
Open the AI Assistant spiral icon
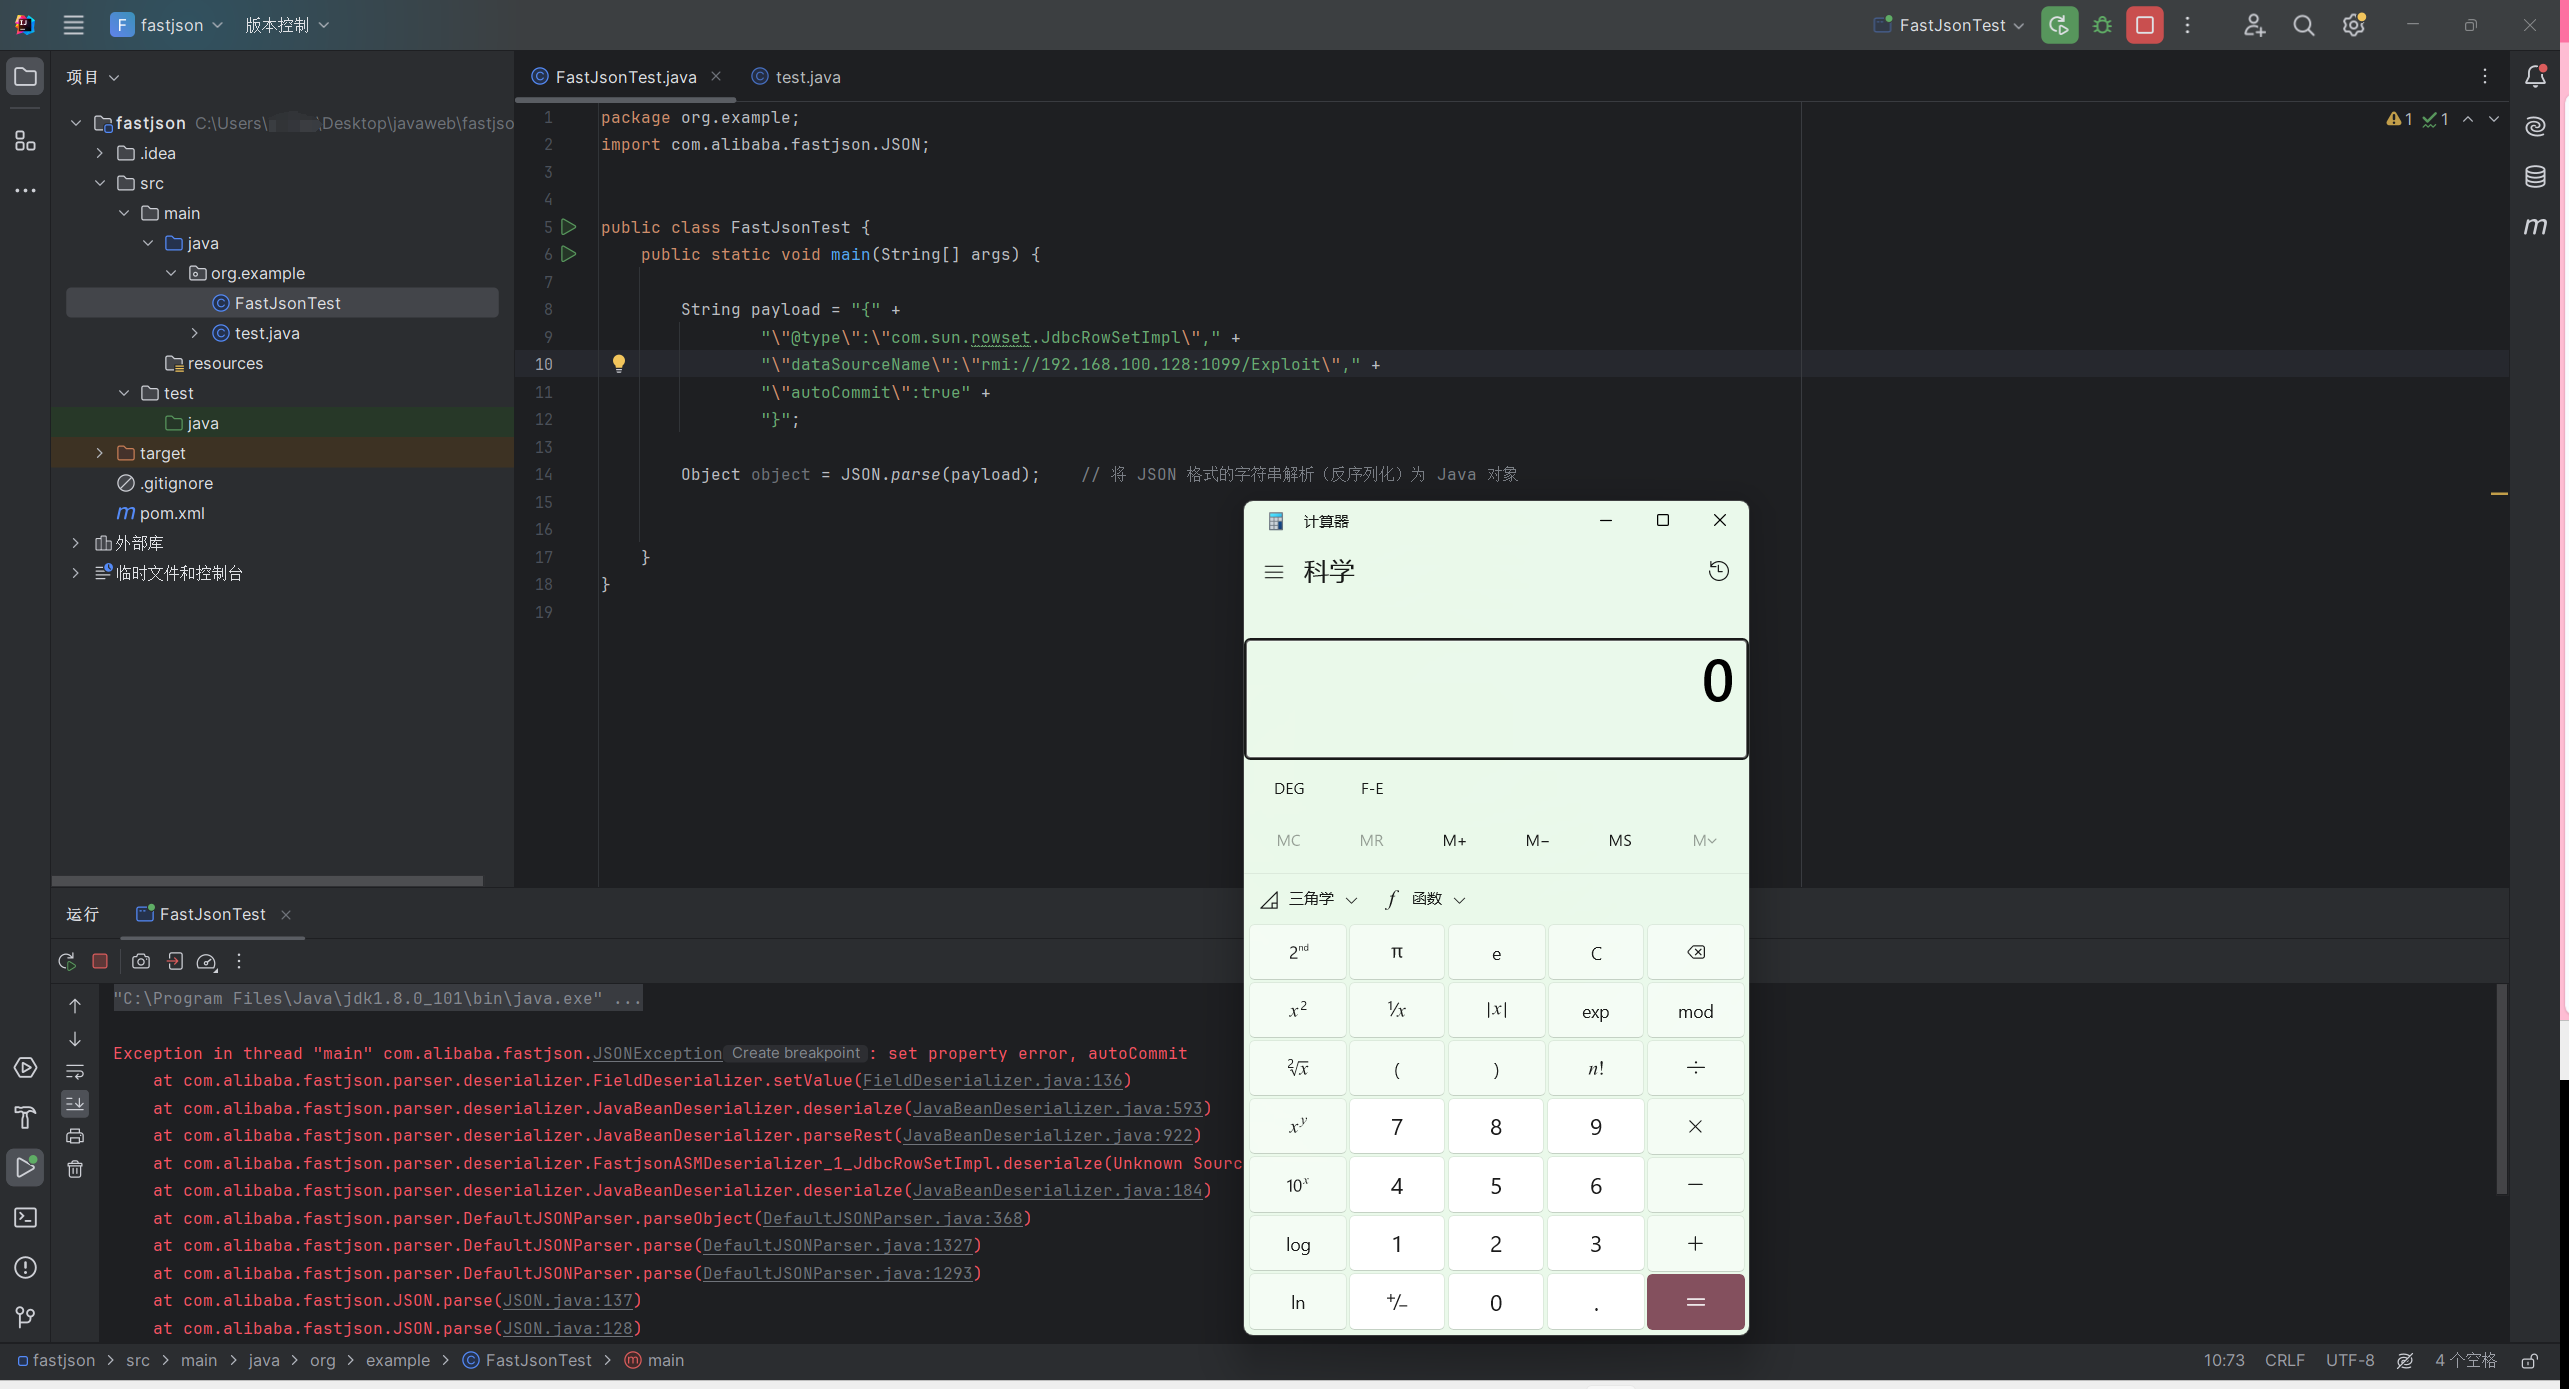click(2535, 126)
